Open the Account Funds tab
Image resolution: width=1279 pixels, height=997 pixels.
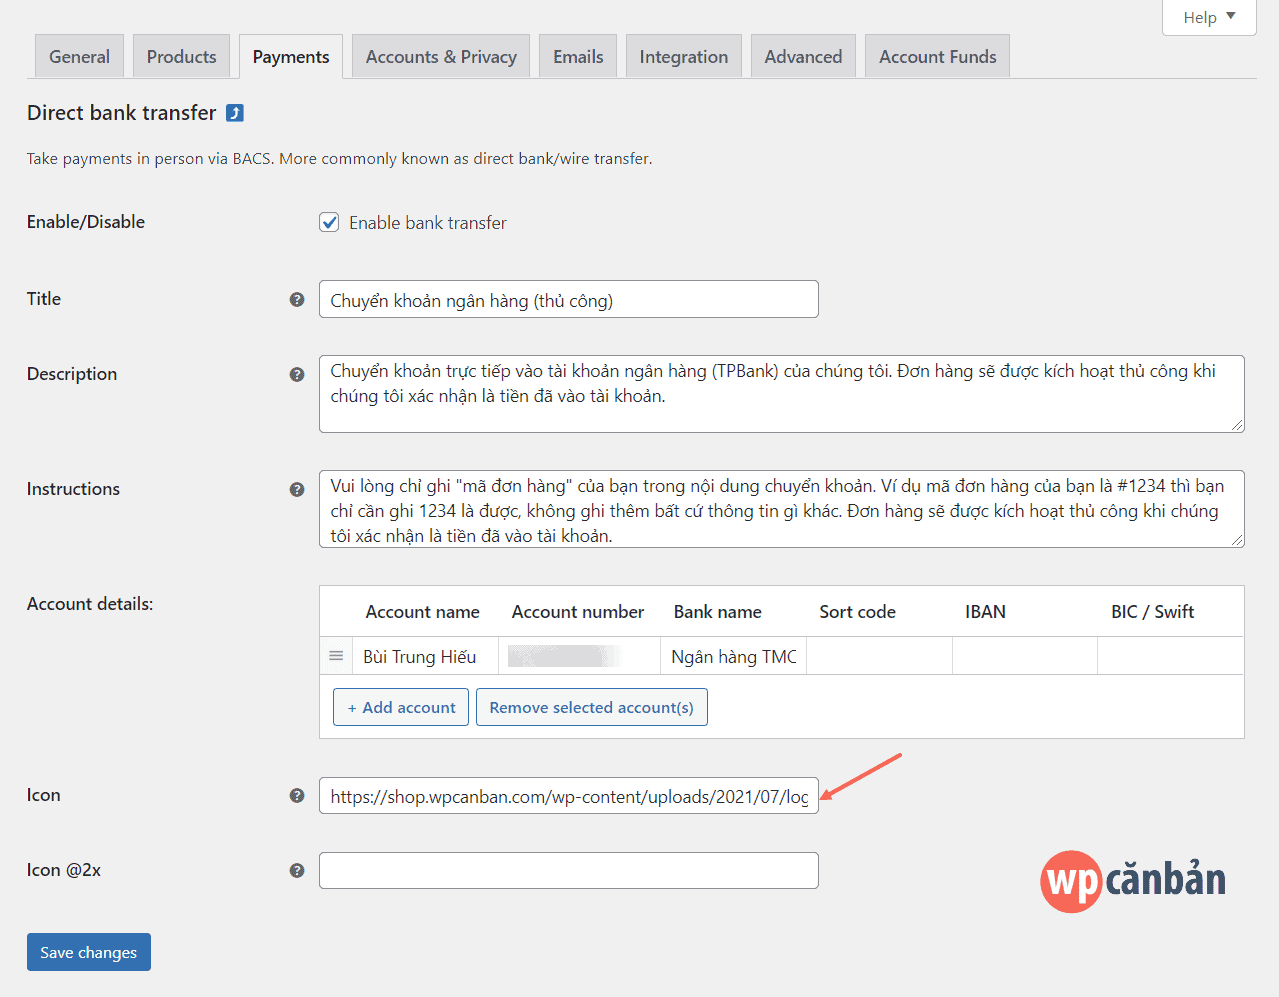tap(937, 57)
